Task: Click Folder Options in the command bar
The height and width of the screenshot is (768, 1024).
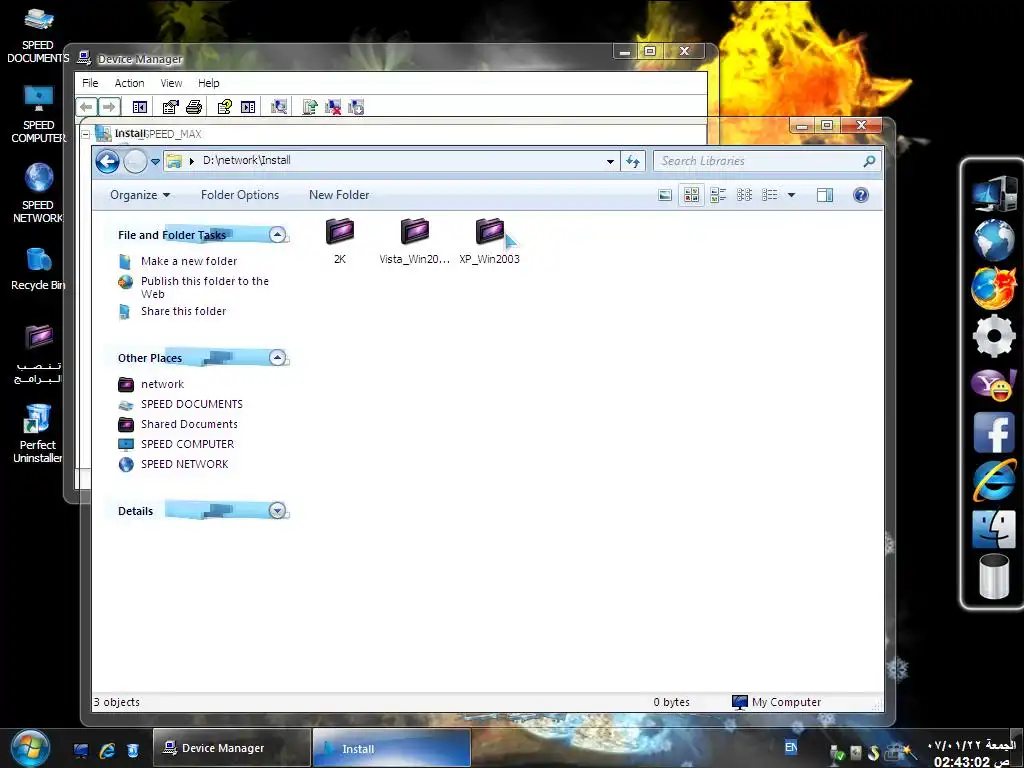Action: pyautogui.click(x=240, y=195)
